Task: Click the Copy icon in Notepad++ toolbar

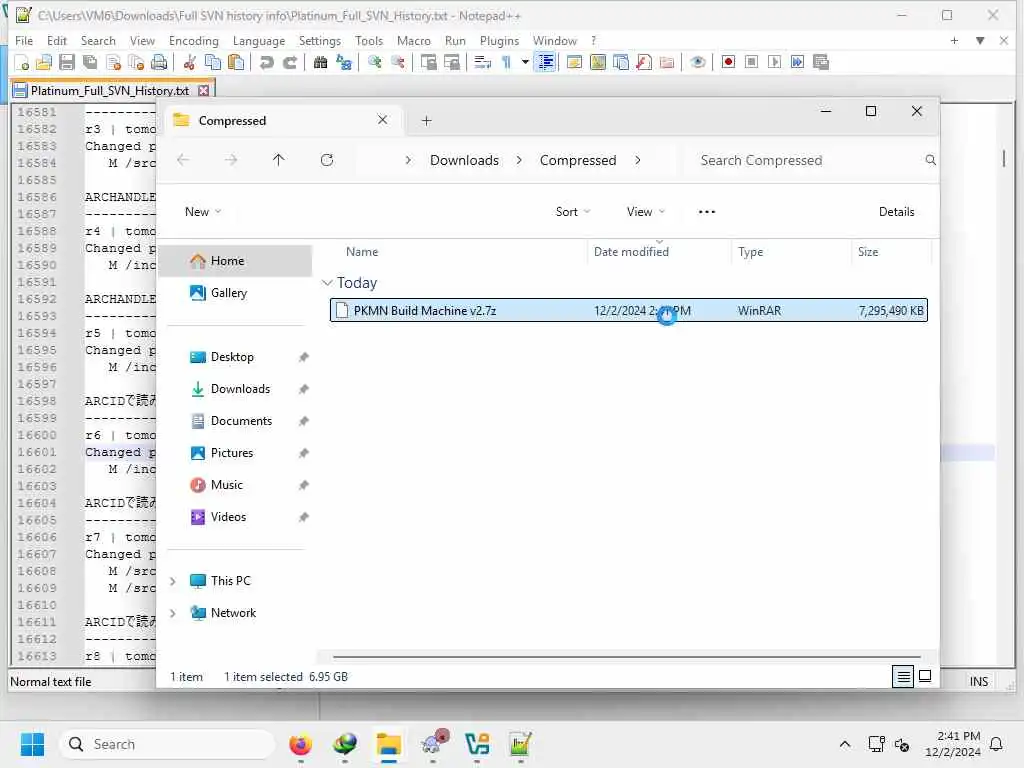Action: pyautogui.click(x=213, y=62)
